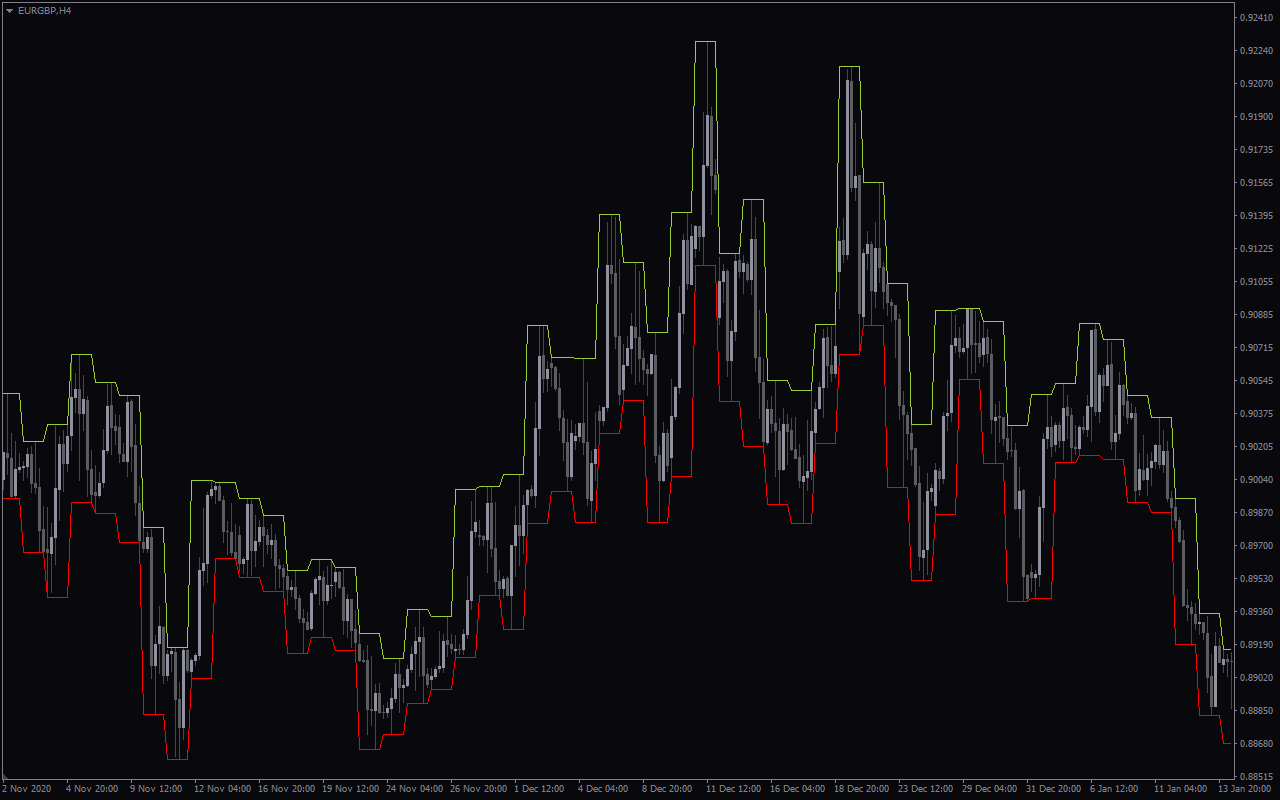Click the 31 Dec 20:00 time label

(x=1055, y=788)
